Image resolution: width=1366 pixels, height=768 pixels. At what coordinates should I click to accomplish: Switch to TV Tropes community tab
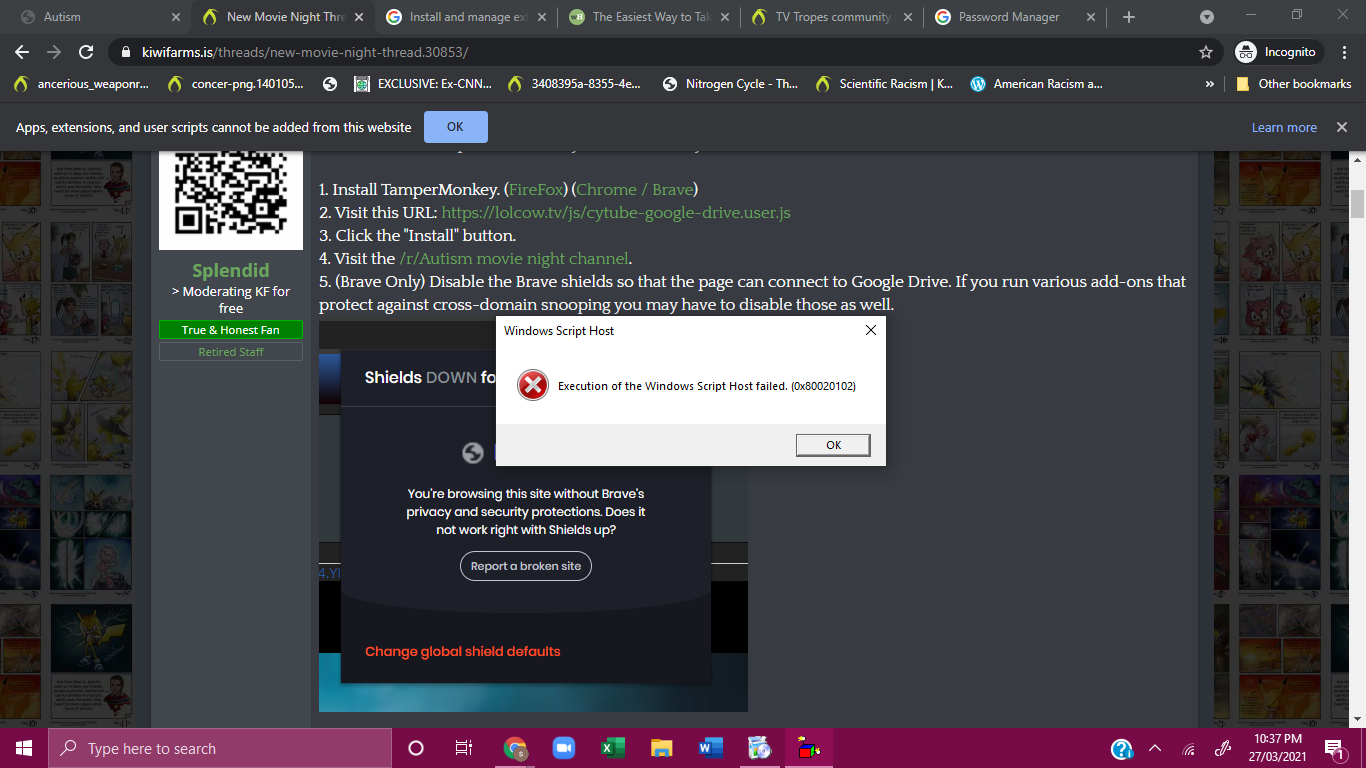point(832,17)
